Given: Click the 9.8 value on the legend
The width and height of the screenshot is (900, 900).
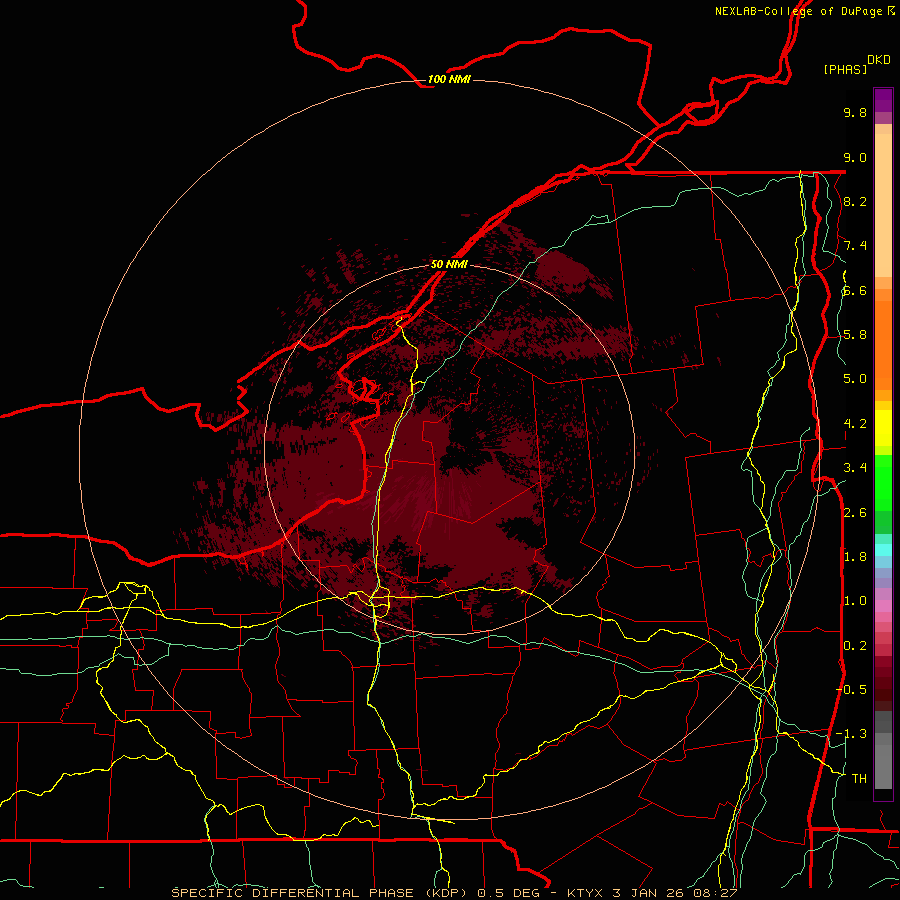Looking at the screenshot, I should coord(855,112).
